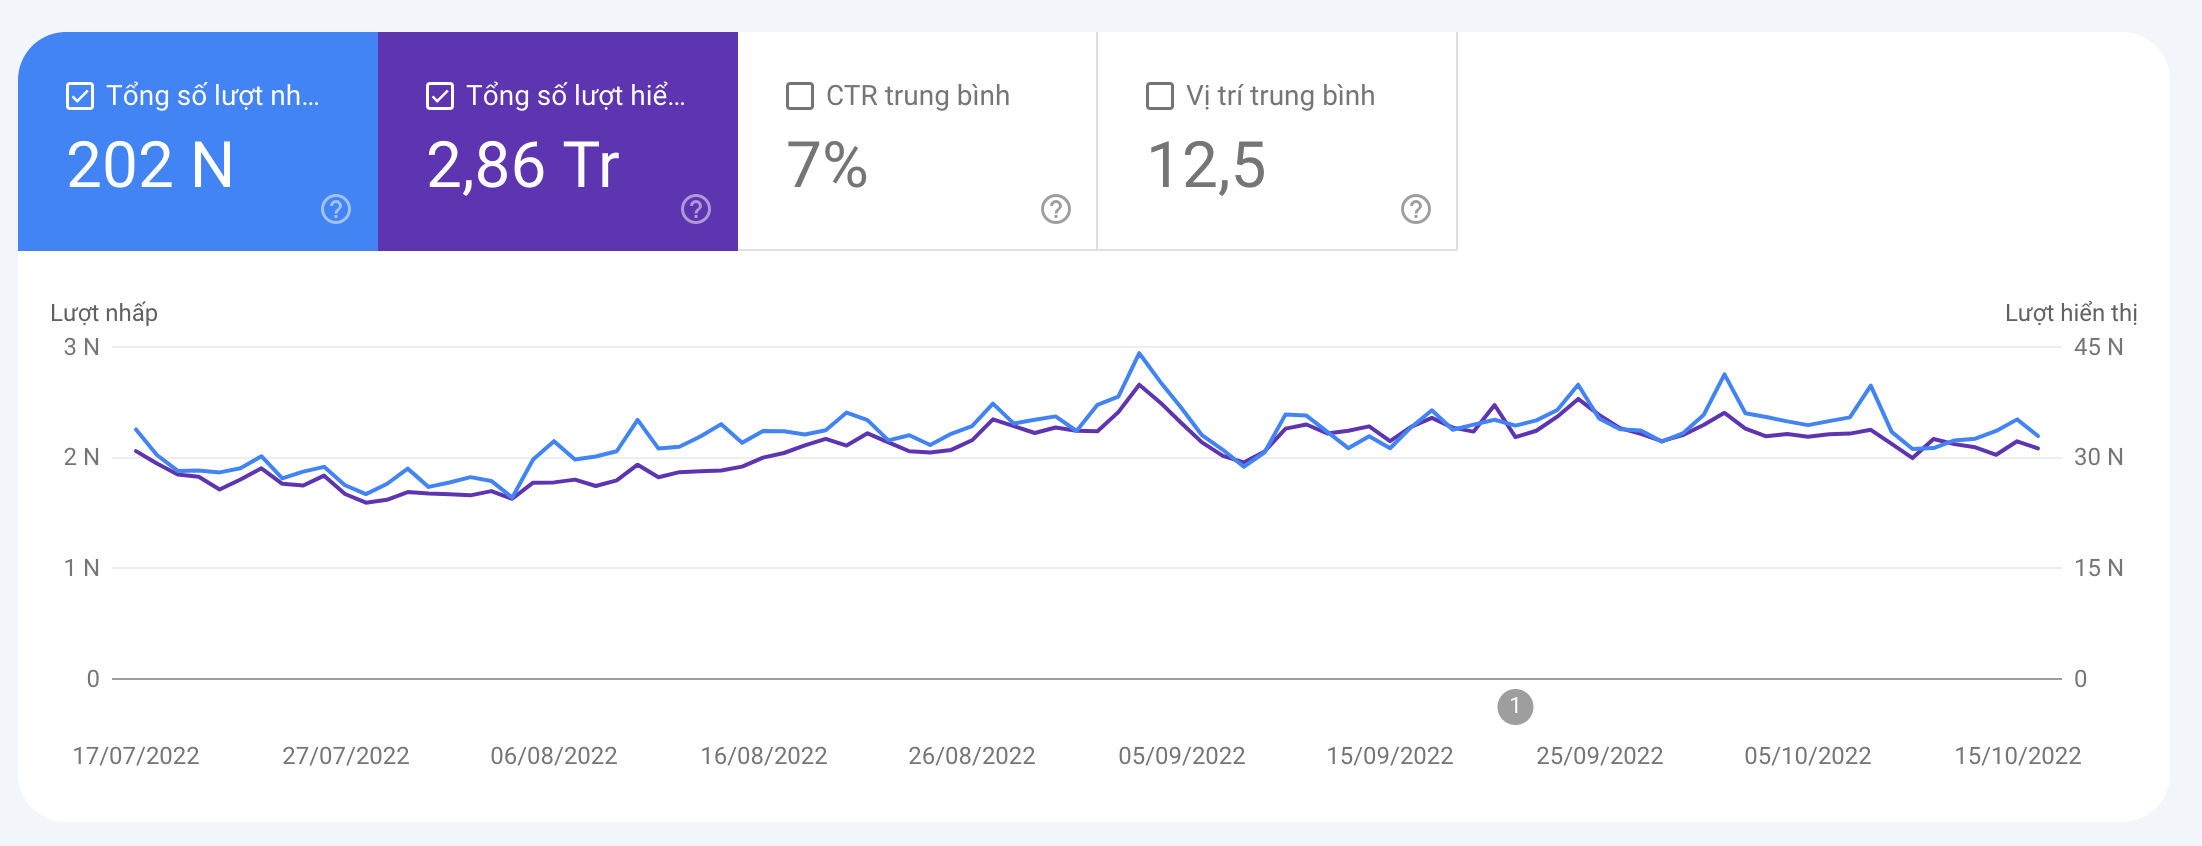2202x846 pixels.
Task: Select the 7% average CTR card
Action: [x=918, y=141]
